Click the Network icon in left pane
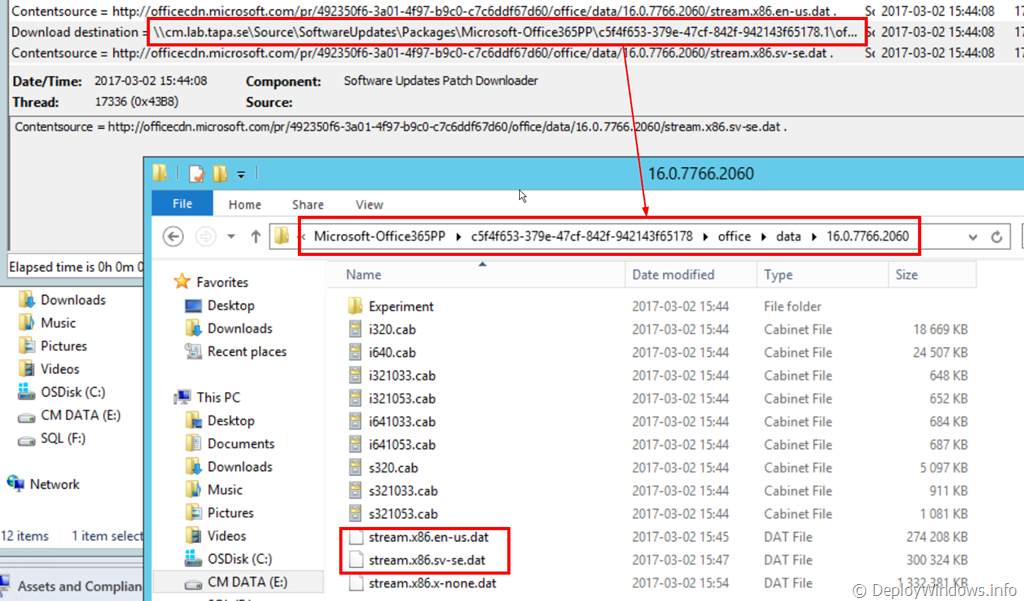The image size is (1024, 601). (x=16, y=484)
